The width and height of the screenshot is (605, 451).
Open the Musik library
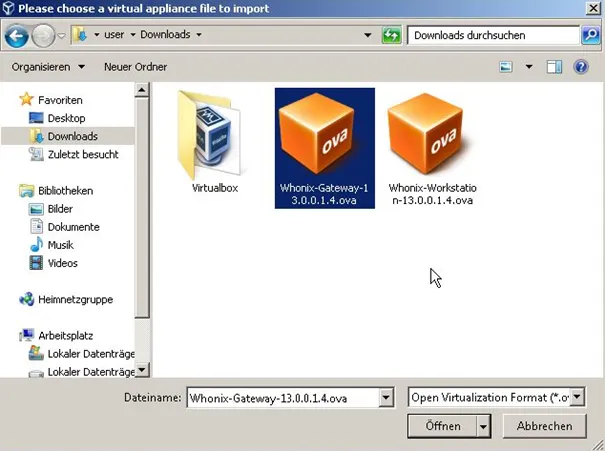coord(61,245)
